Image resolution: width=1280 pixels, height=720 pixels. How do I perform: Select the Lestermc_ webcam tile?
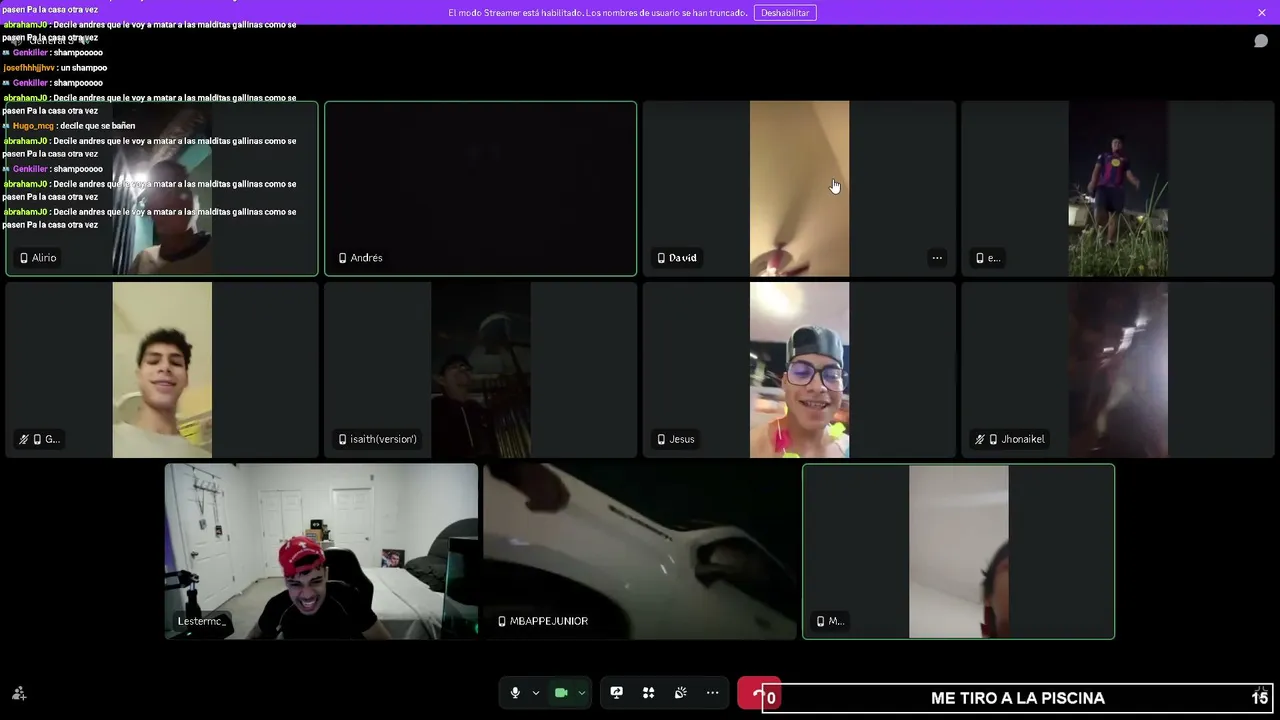(x=321, y=551)
